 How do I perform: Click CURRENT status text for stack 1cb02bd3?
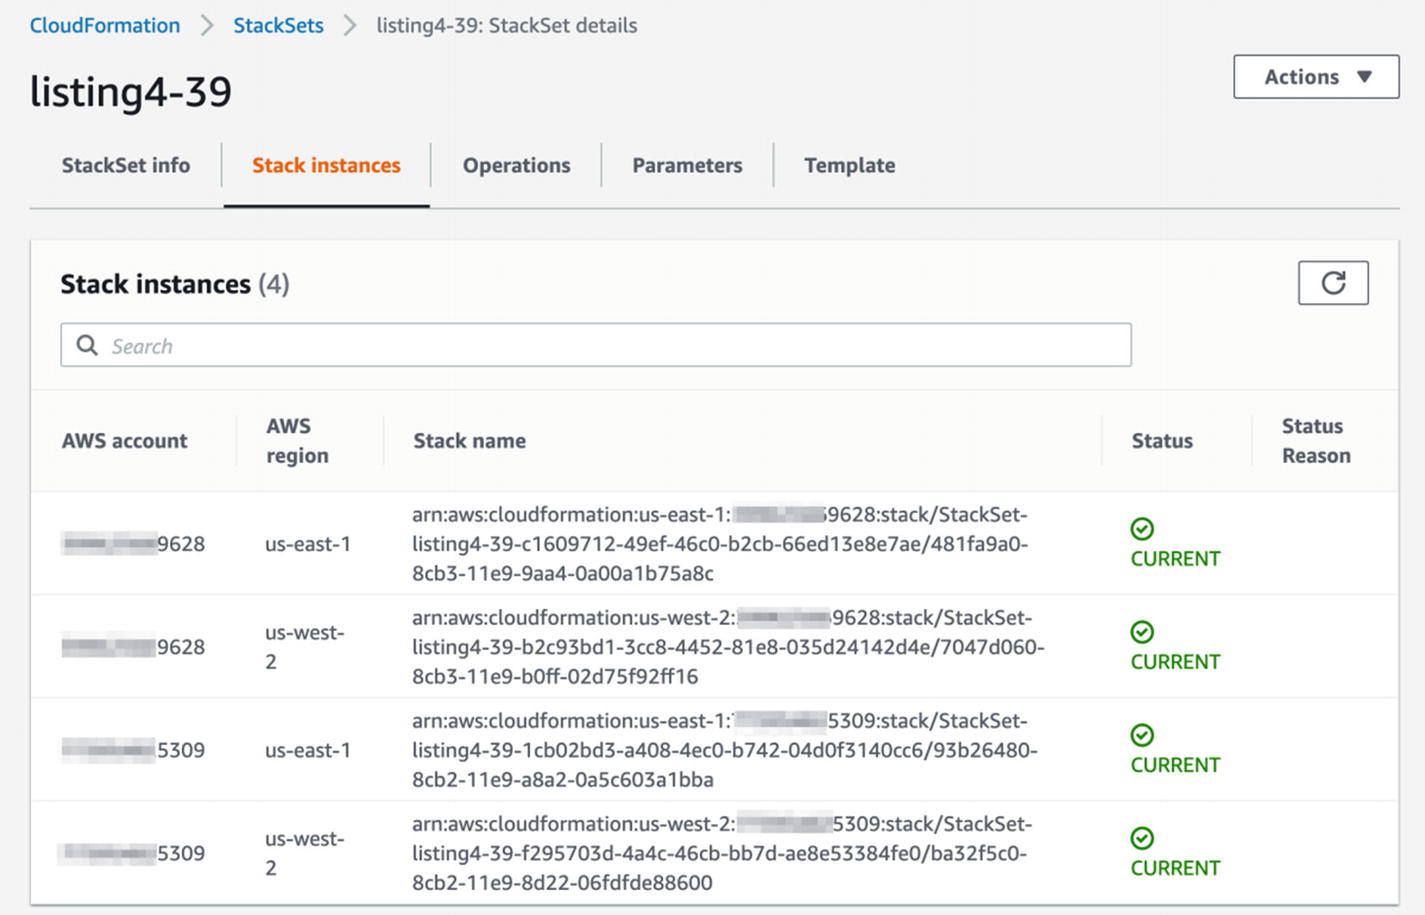tap(1175, 765)
